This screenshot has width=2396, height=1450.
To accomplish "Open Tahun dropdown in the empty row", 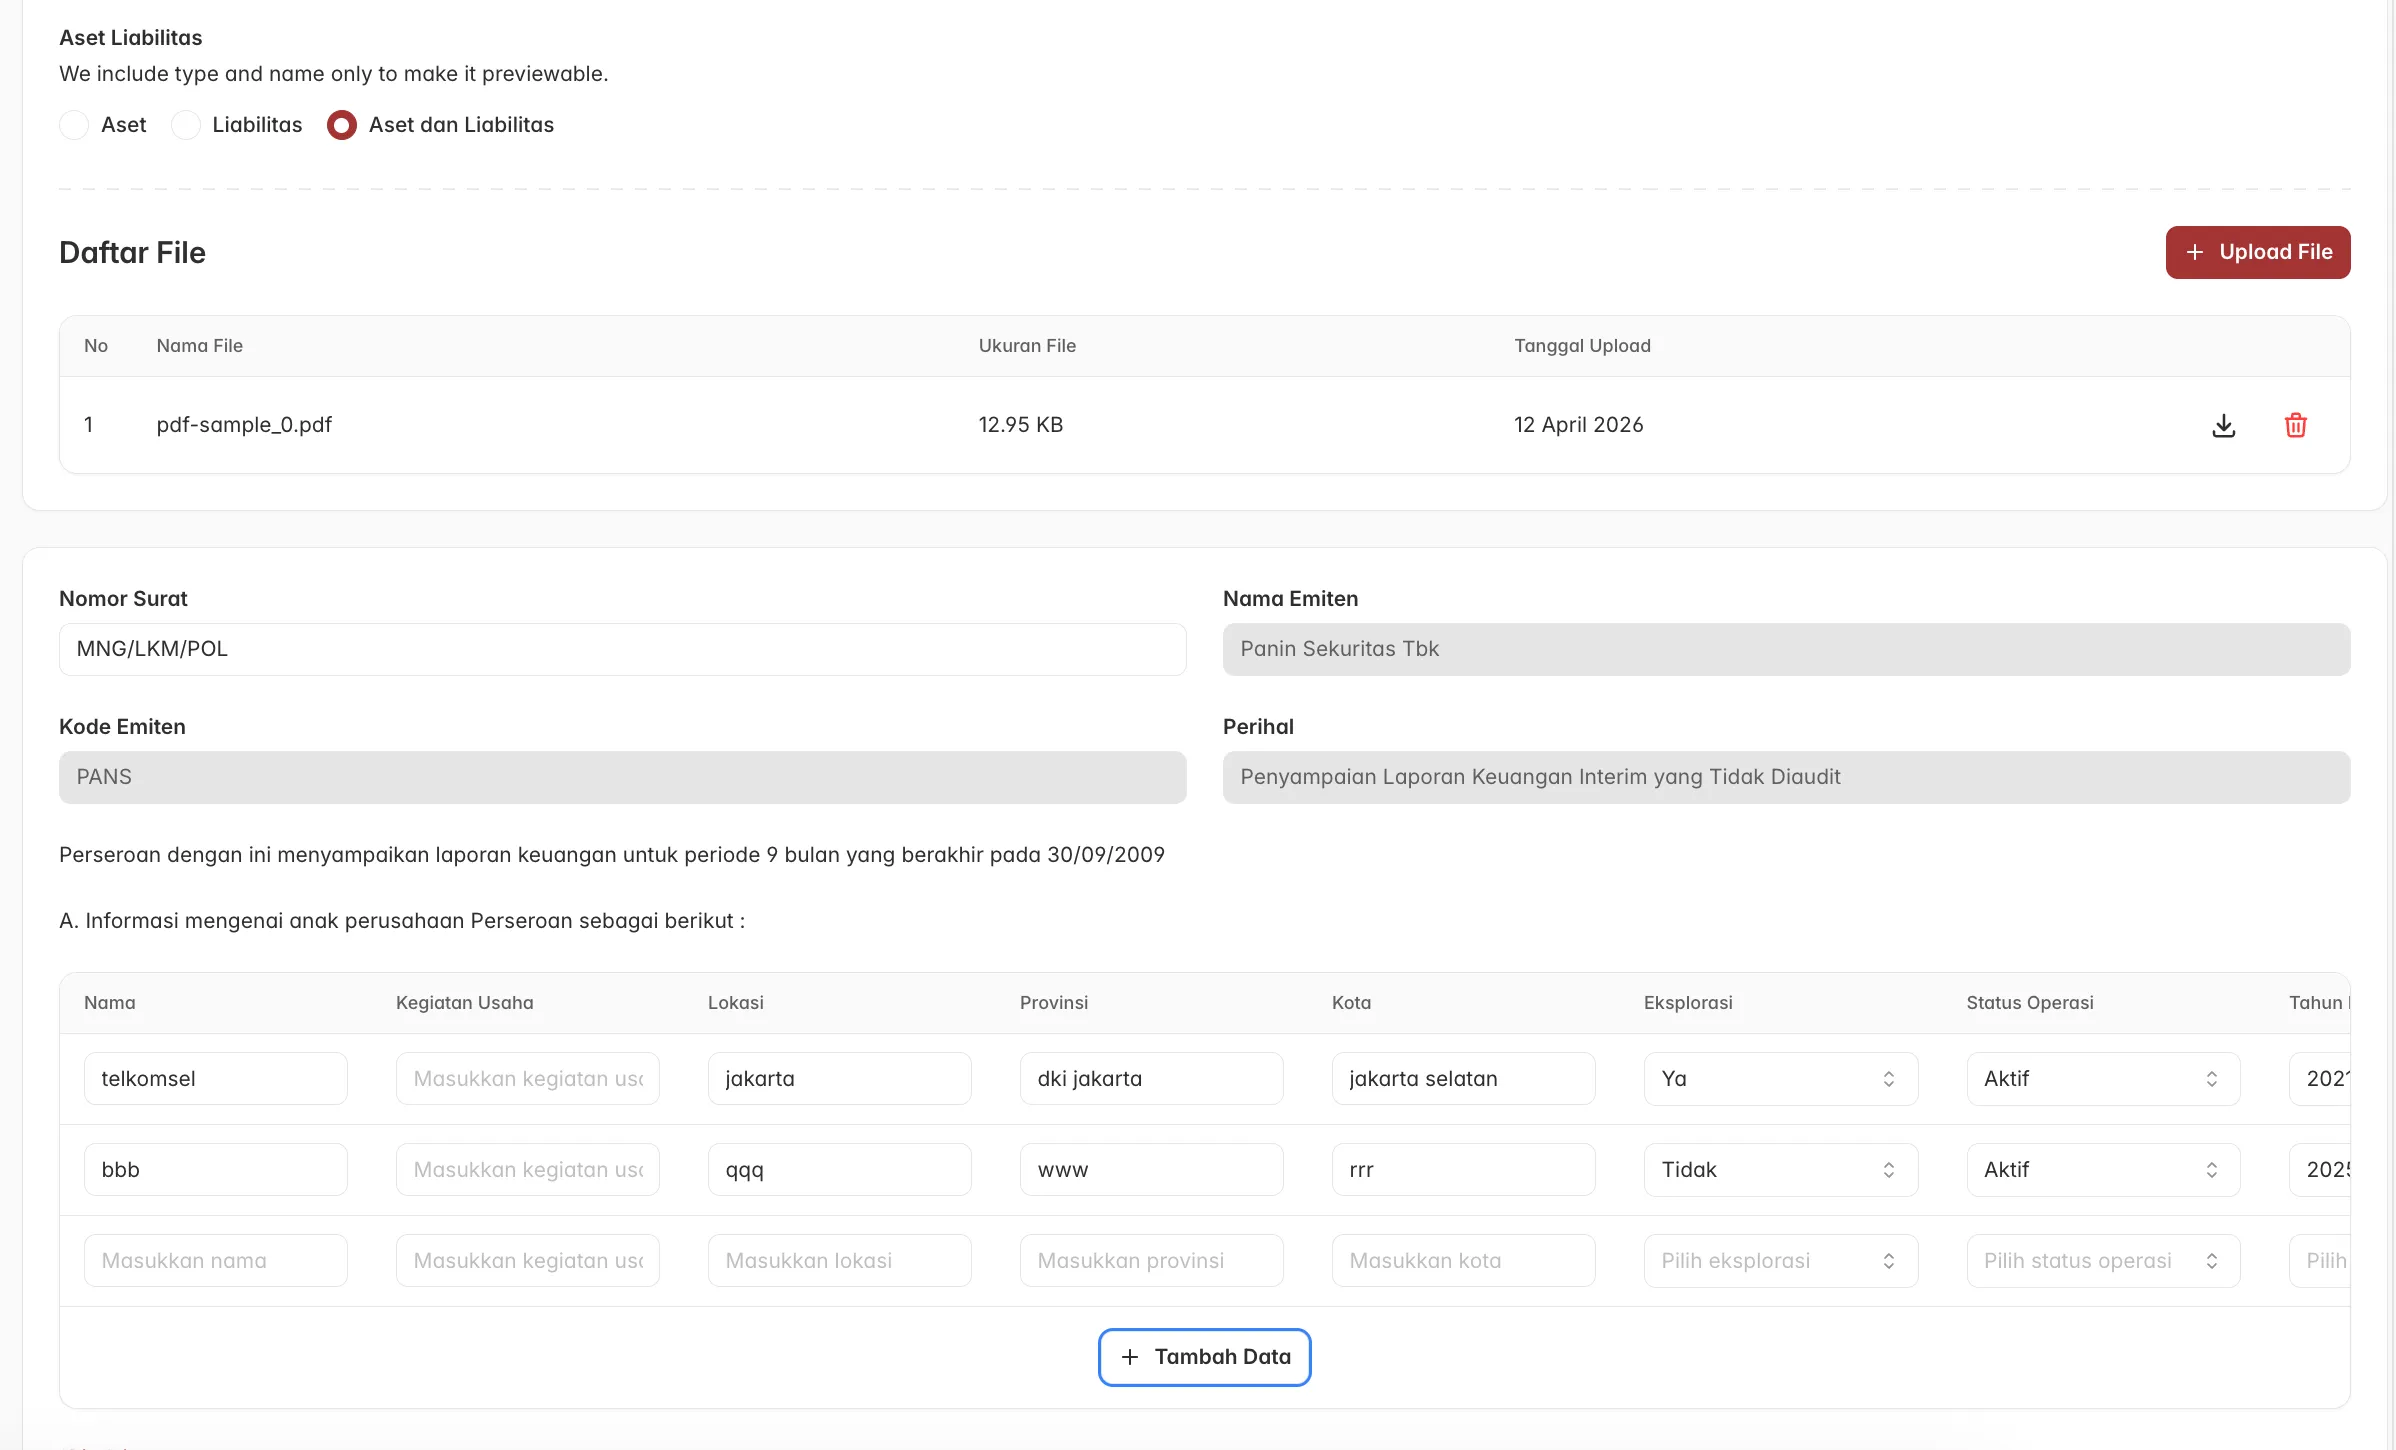I will pyautogui.click(x=2320, y=1261).
